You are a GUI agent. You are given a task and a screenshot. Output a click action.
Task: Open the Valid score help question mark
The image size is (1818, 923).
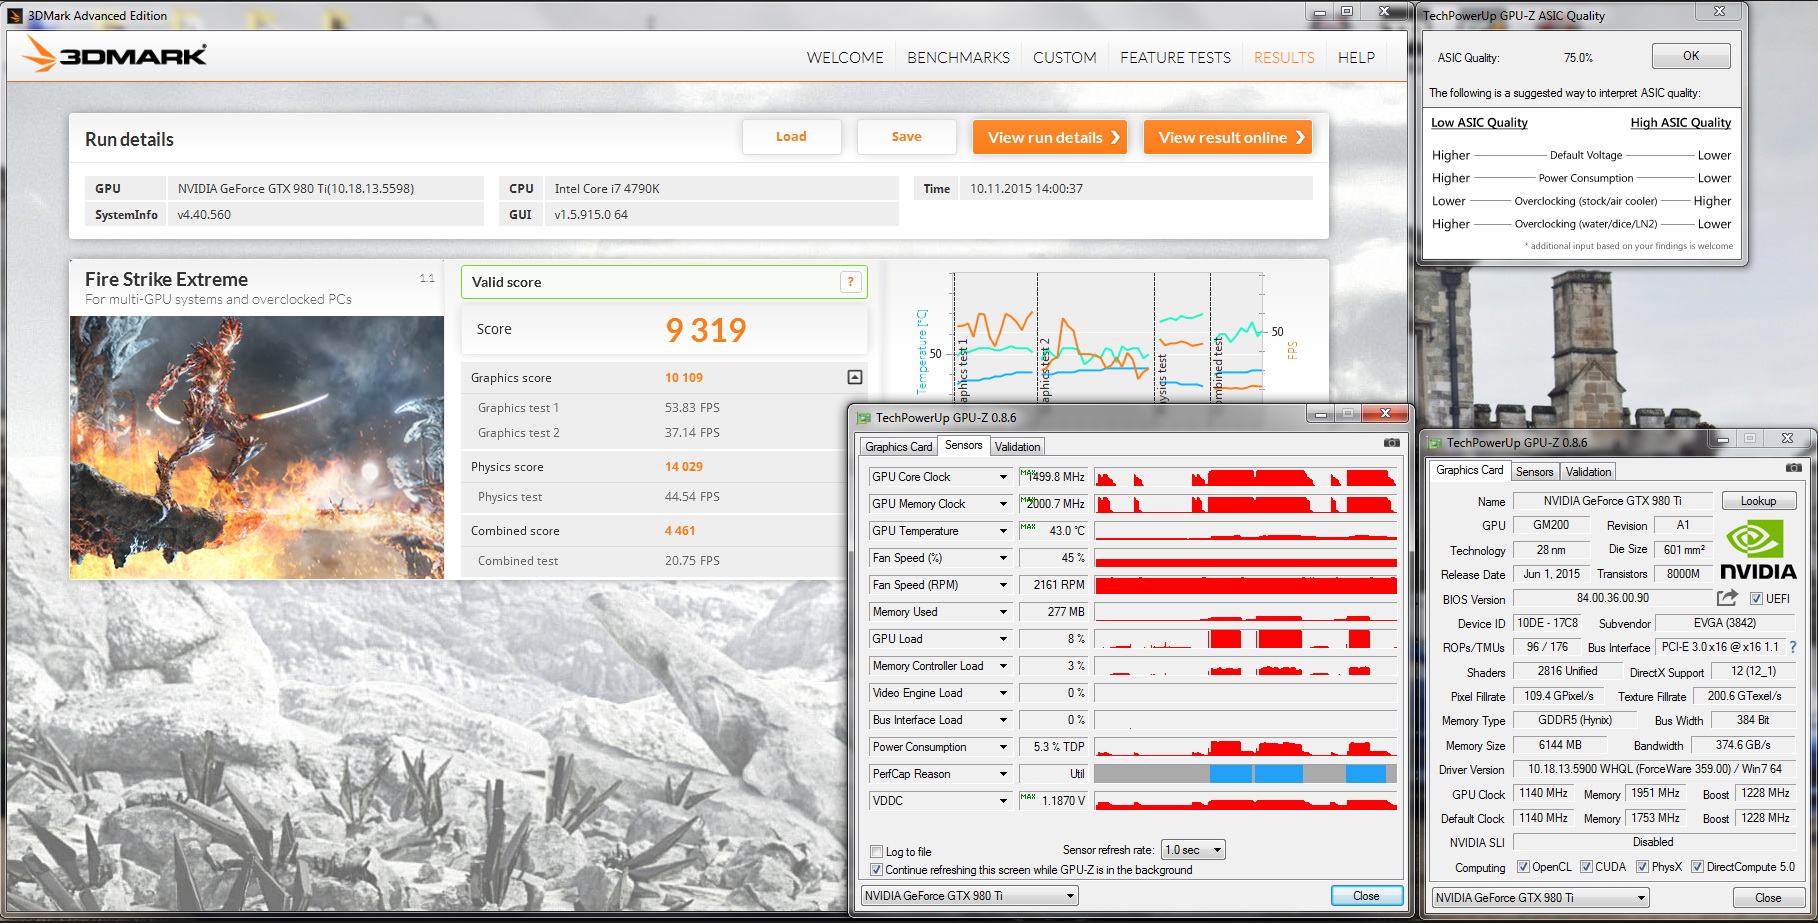pos(850,282)
